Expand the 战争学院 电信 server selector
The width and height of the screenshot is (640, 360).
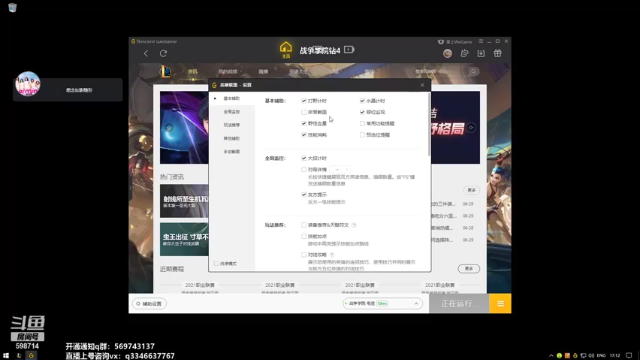click(x=382, y=304)
